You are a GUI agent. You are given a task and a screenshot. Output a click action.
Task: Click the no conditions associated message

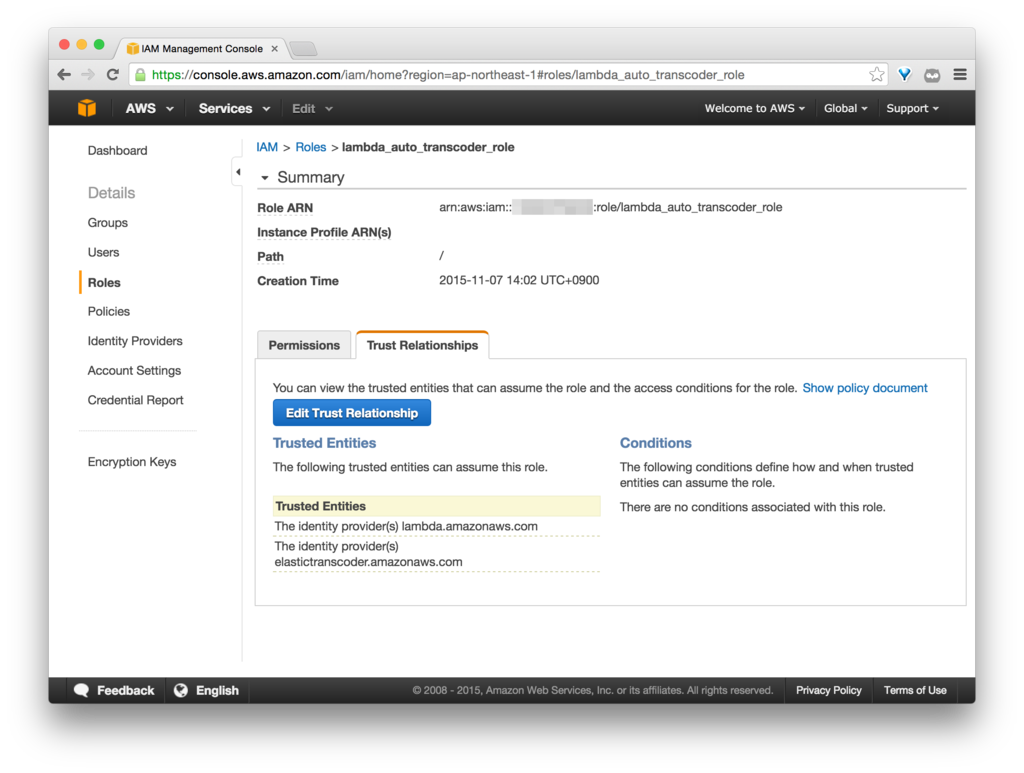click(752, 507)
